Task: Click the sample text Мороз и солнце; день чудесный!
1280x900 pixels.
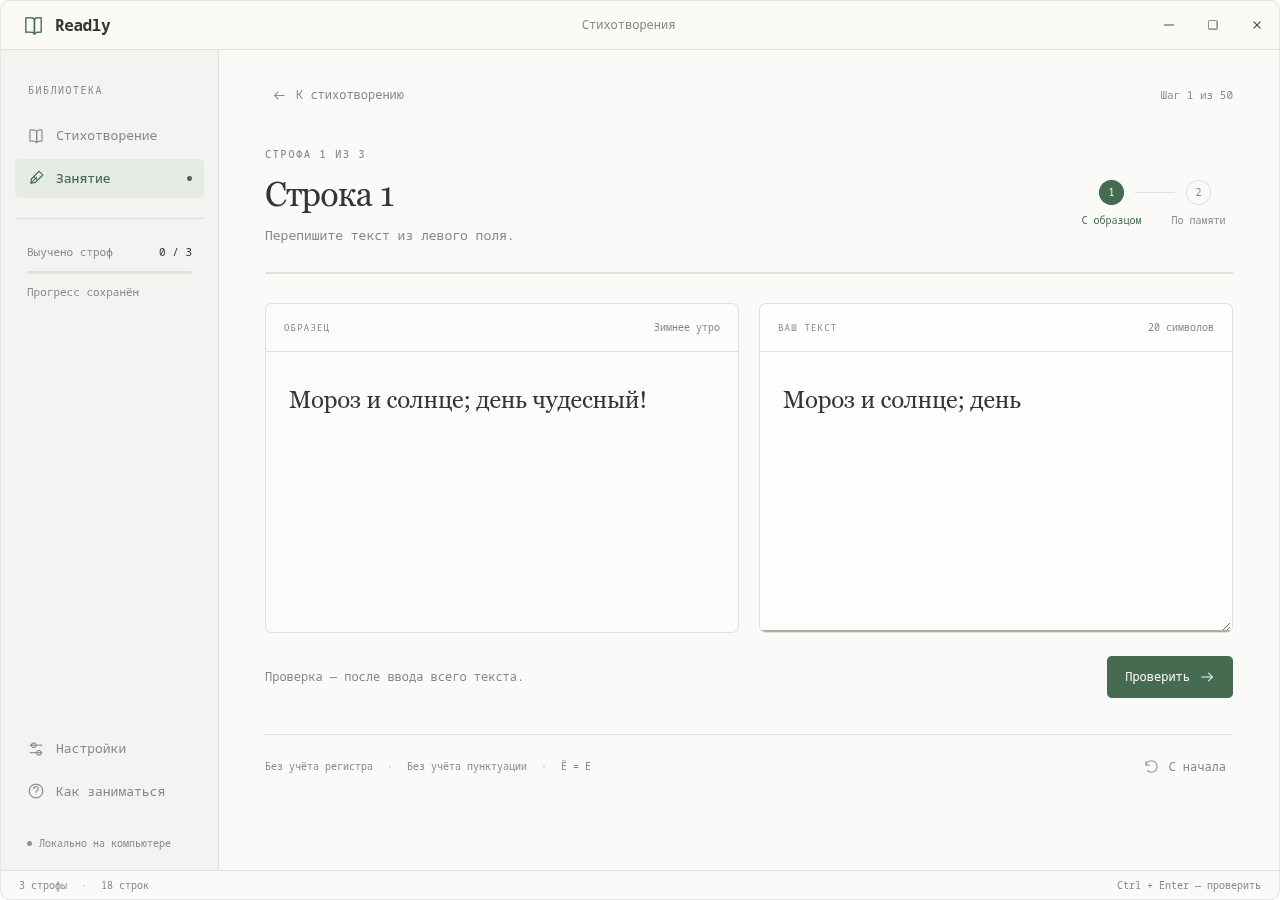Action: (468, 400)
